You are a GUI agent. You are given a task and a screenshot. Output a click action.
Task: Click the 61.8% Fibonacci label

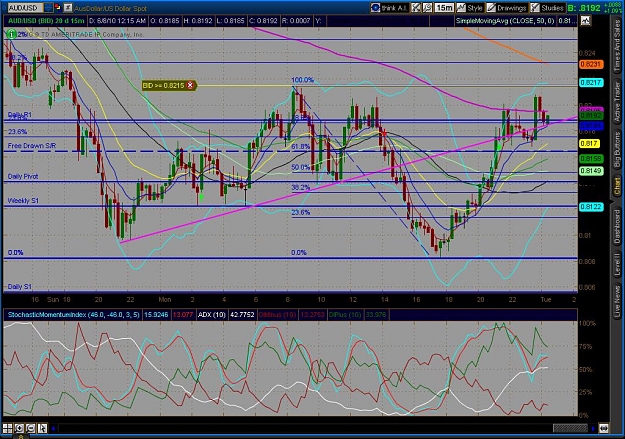(x=301, y=147)
